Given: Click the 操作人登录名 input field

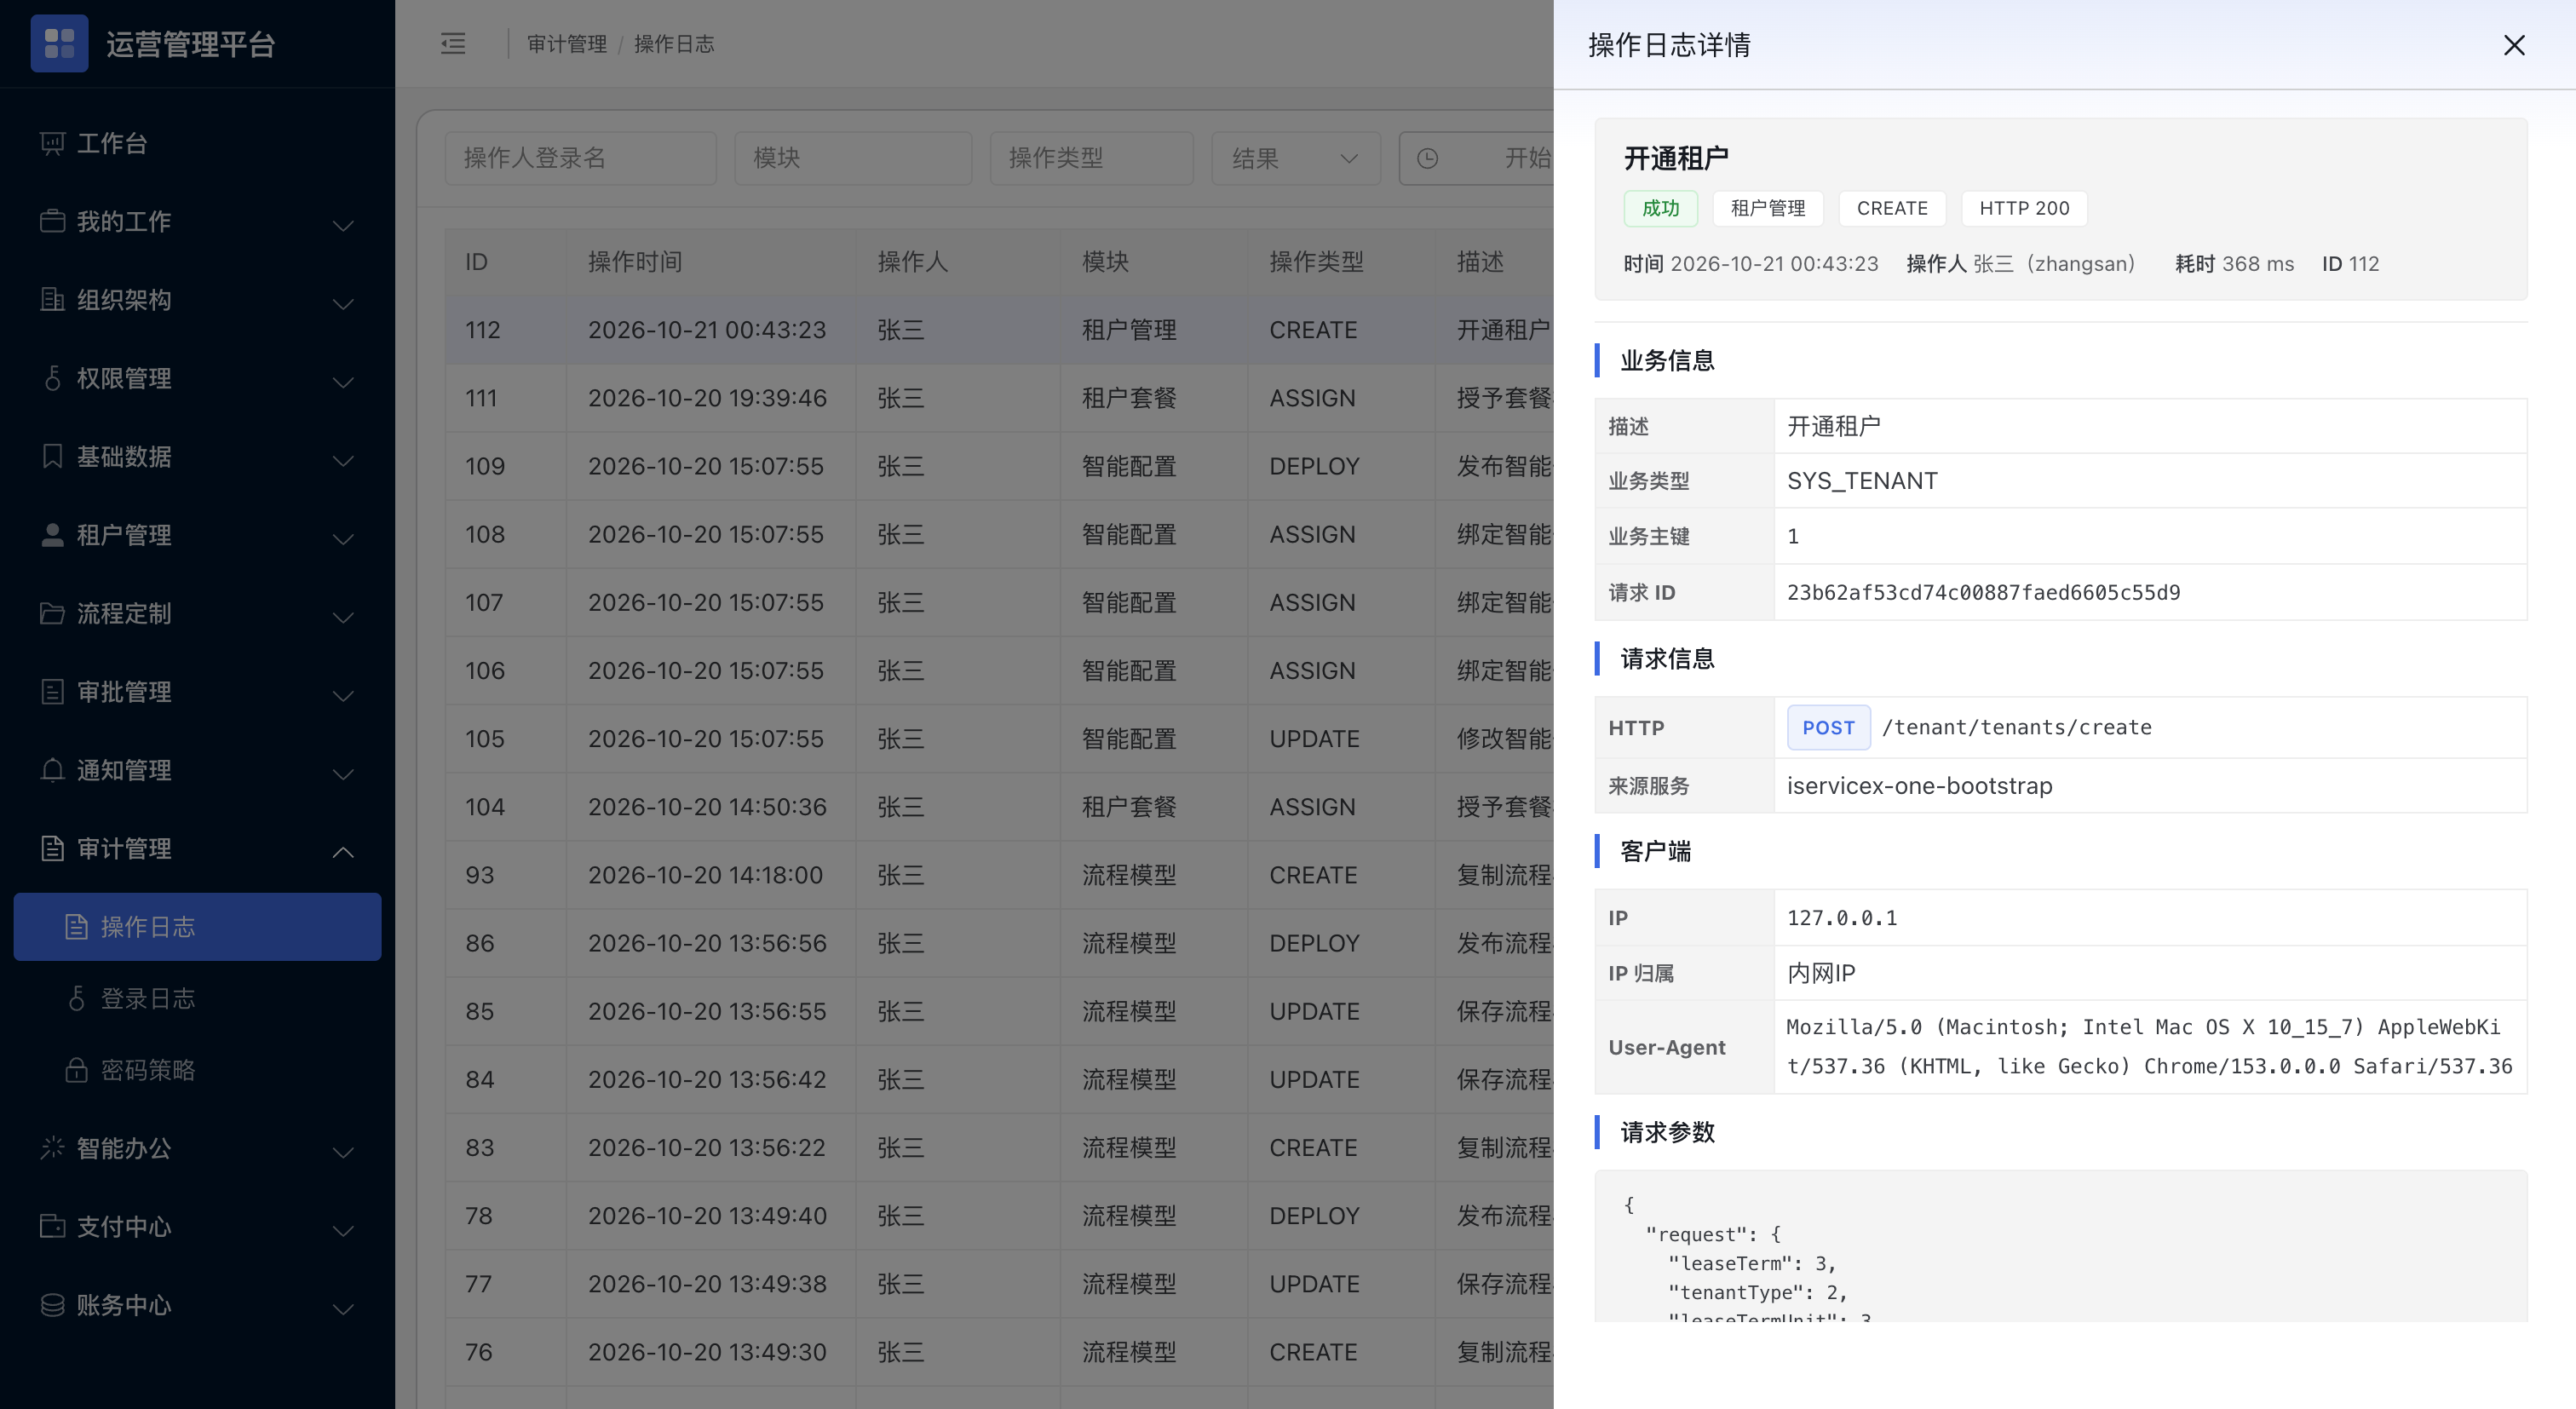Looking at the screenshot, I should click(x=580, y=158).
